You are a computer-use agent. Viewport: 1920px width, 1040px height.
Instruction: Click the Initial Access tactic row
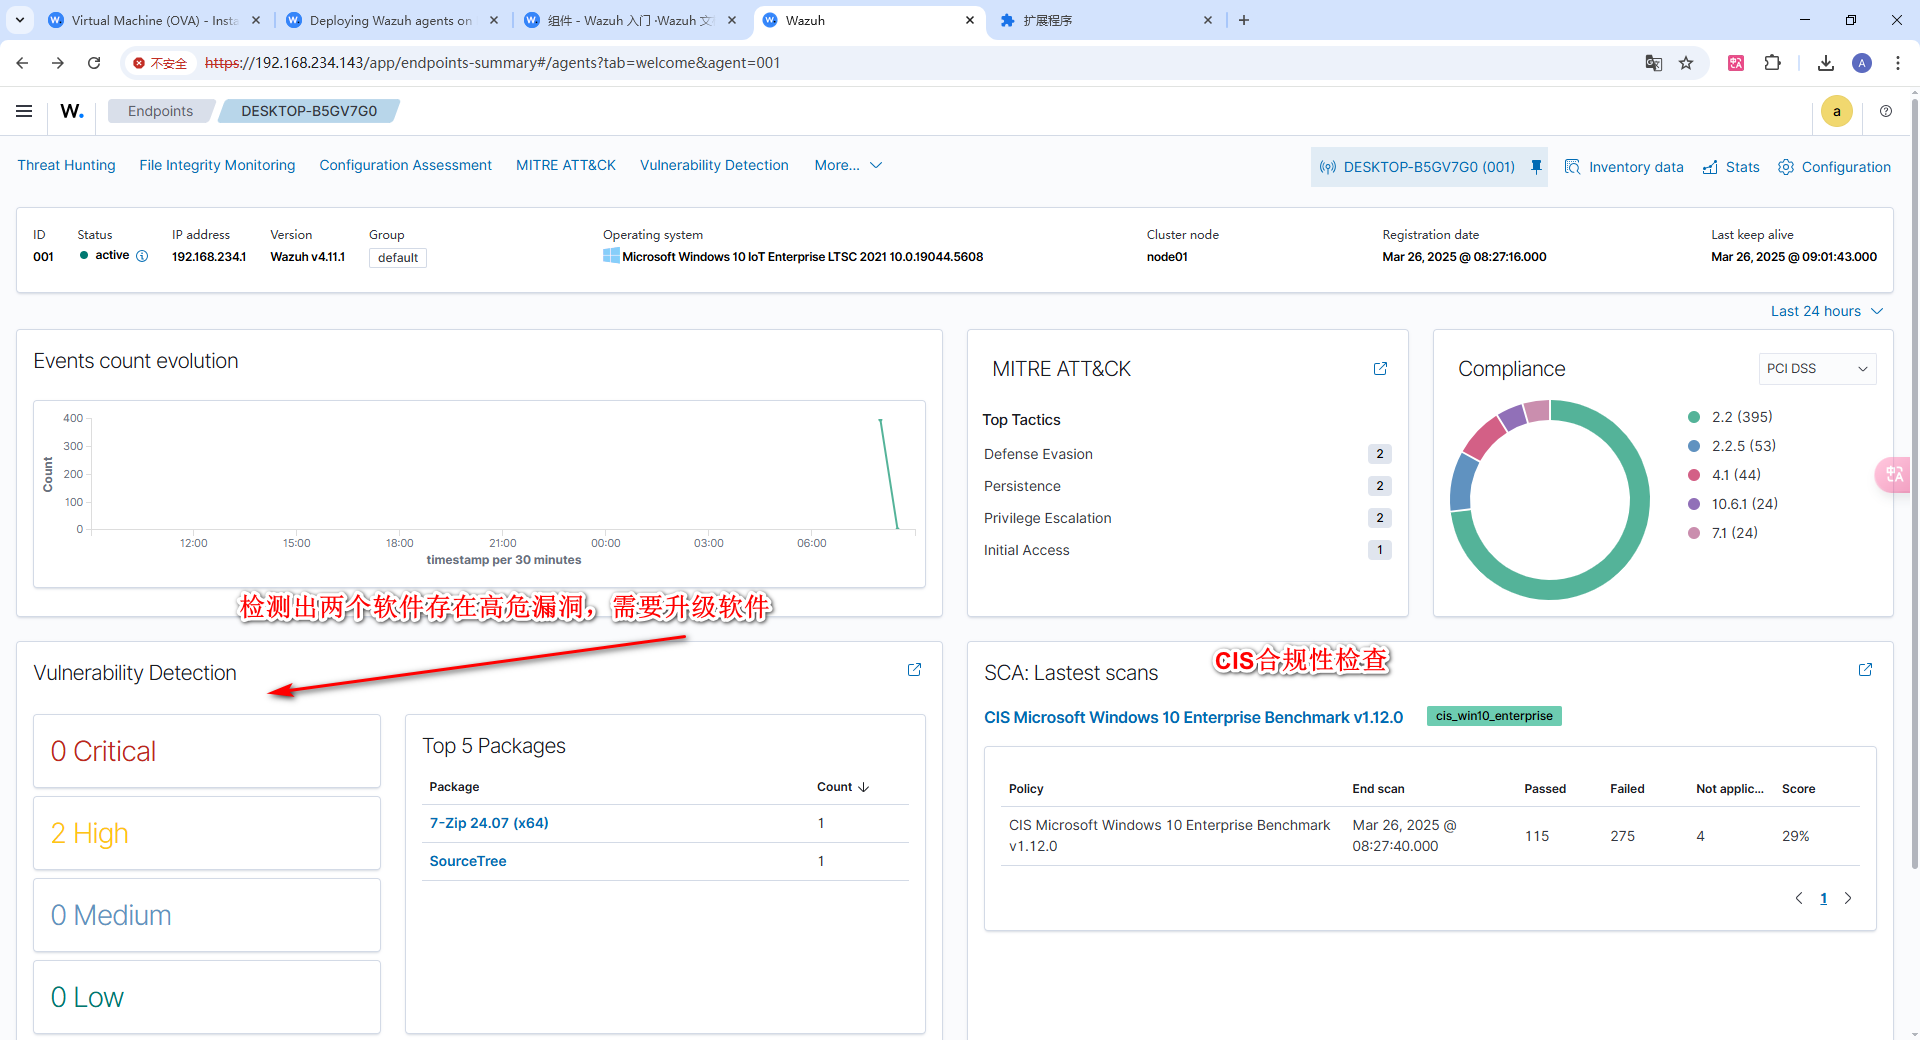coord(1187,550)
